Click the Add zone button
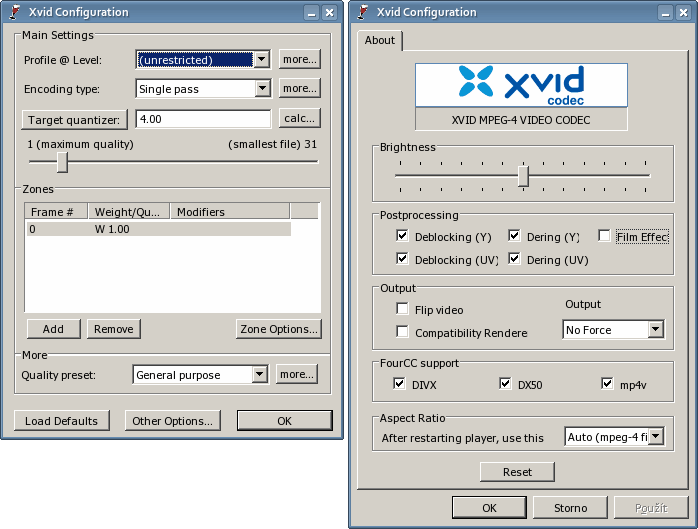 click(53, 329)
